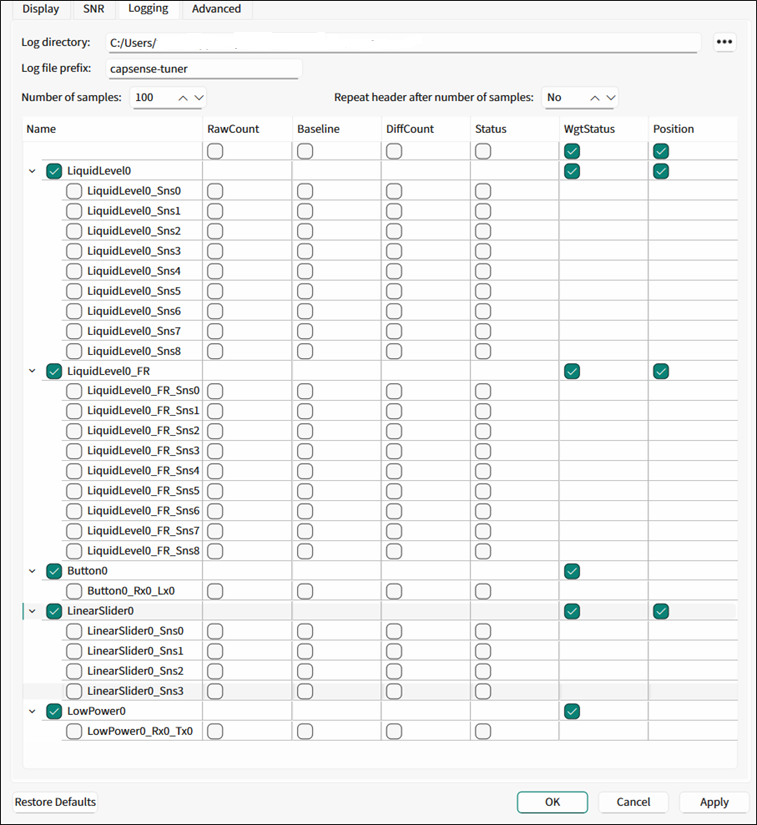This screenshot has height=825, width=757.
Task: Enable the LiquidLevel0_Sns0 sensor checkbox
Action: [74, 191]
